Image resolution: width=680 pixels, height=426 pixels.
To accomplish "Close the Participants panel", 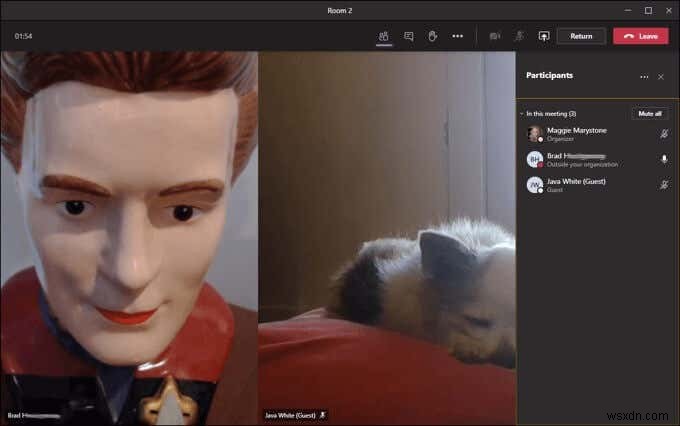I will pyautogui.click(x=660, y=77).
